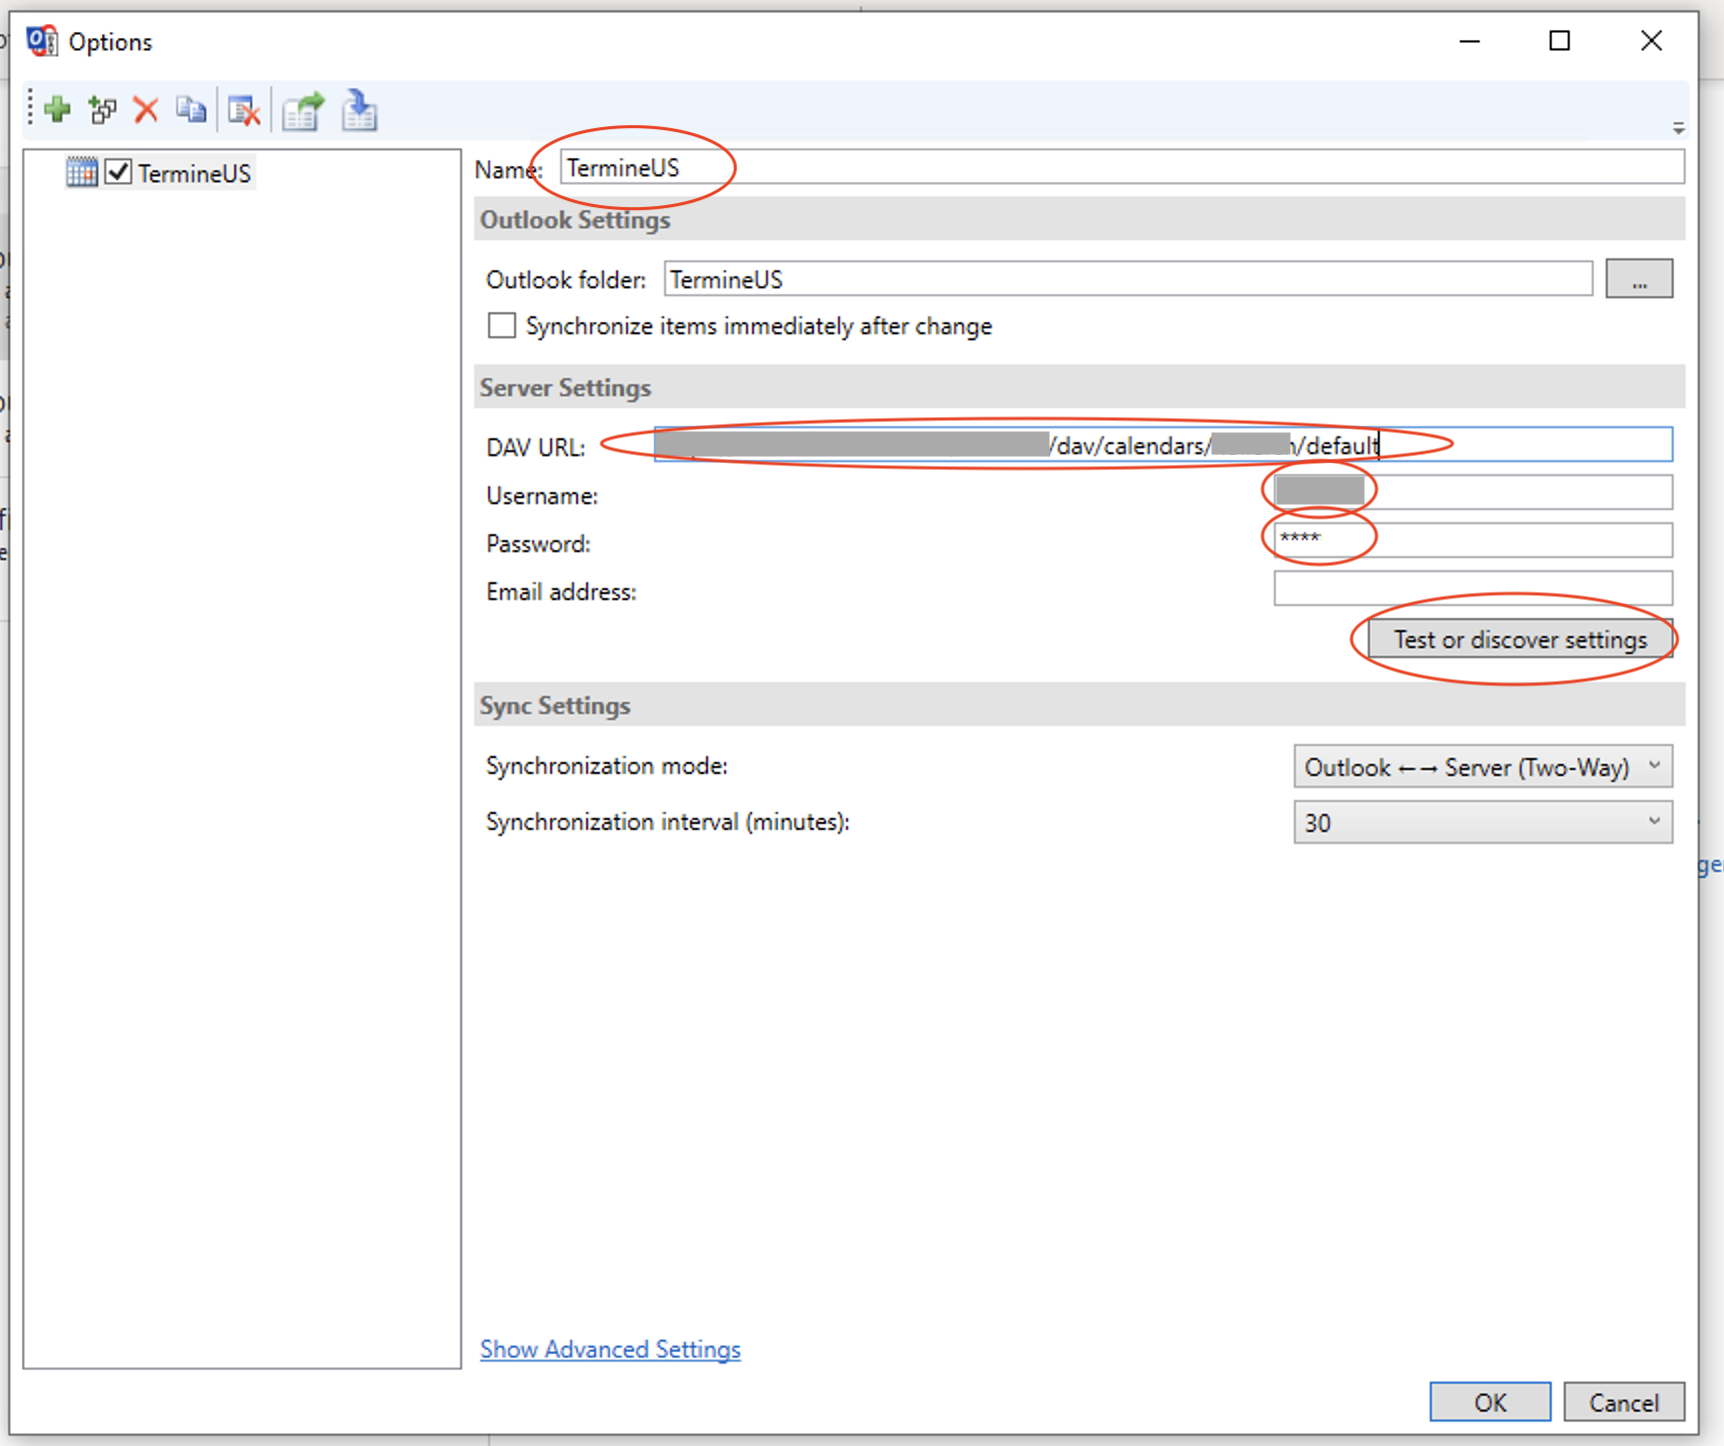Export profiles using green arrow icon
Viewport: 1724px width, 1446px height.
[x=302, y=111]
